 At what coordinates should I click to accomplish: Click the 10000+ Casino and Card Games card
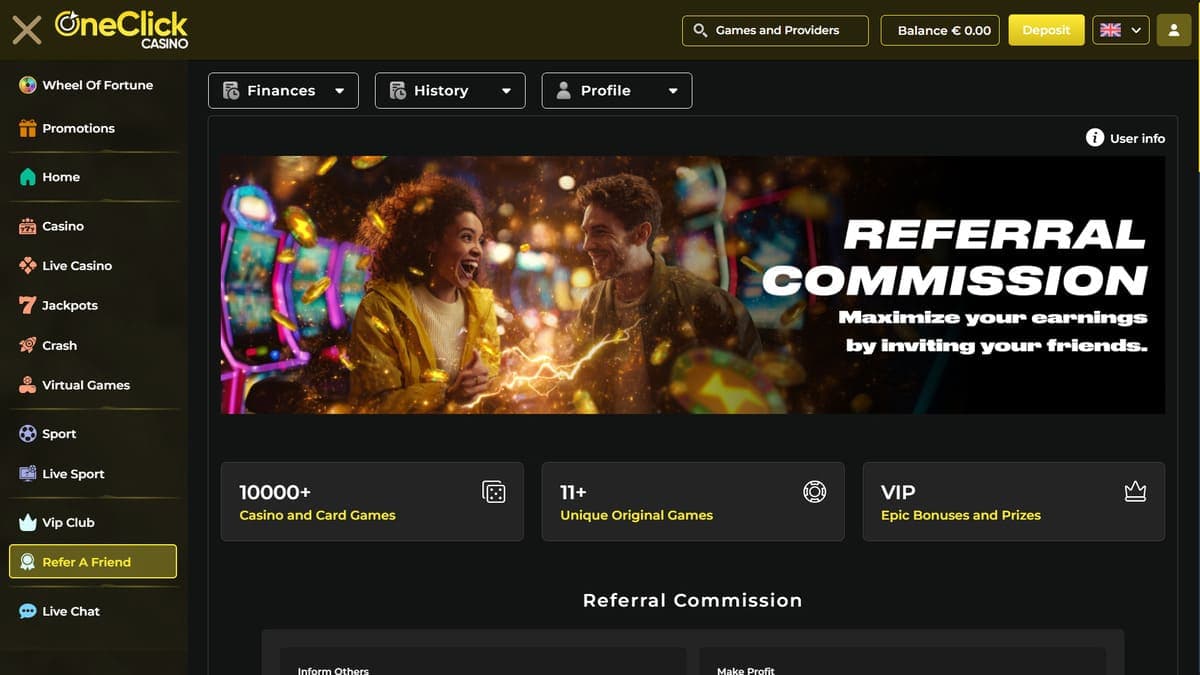372,502
